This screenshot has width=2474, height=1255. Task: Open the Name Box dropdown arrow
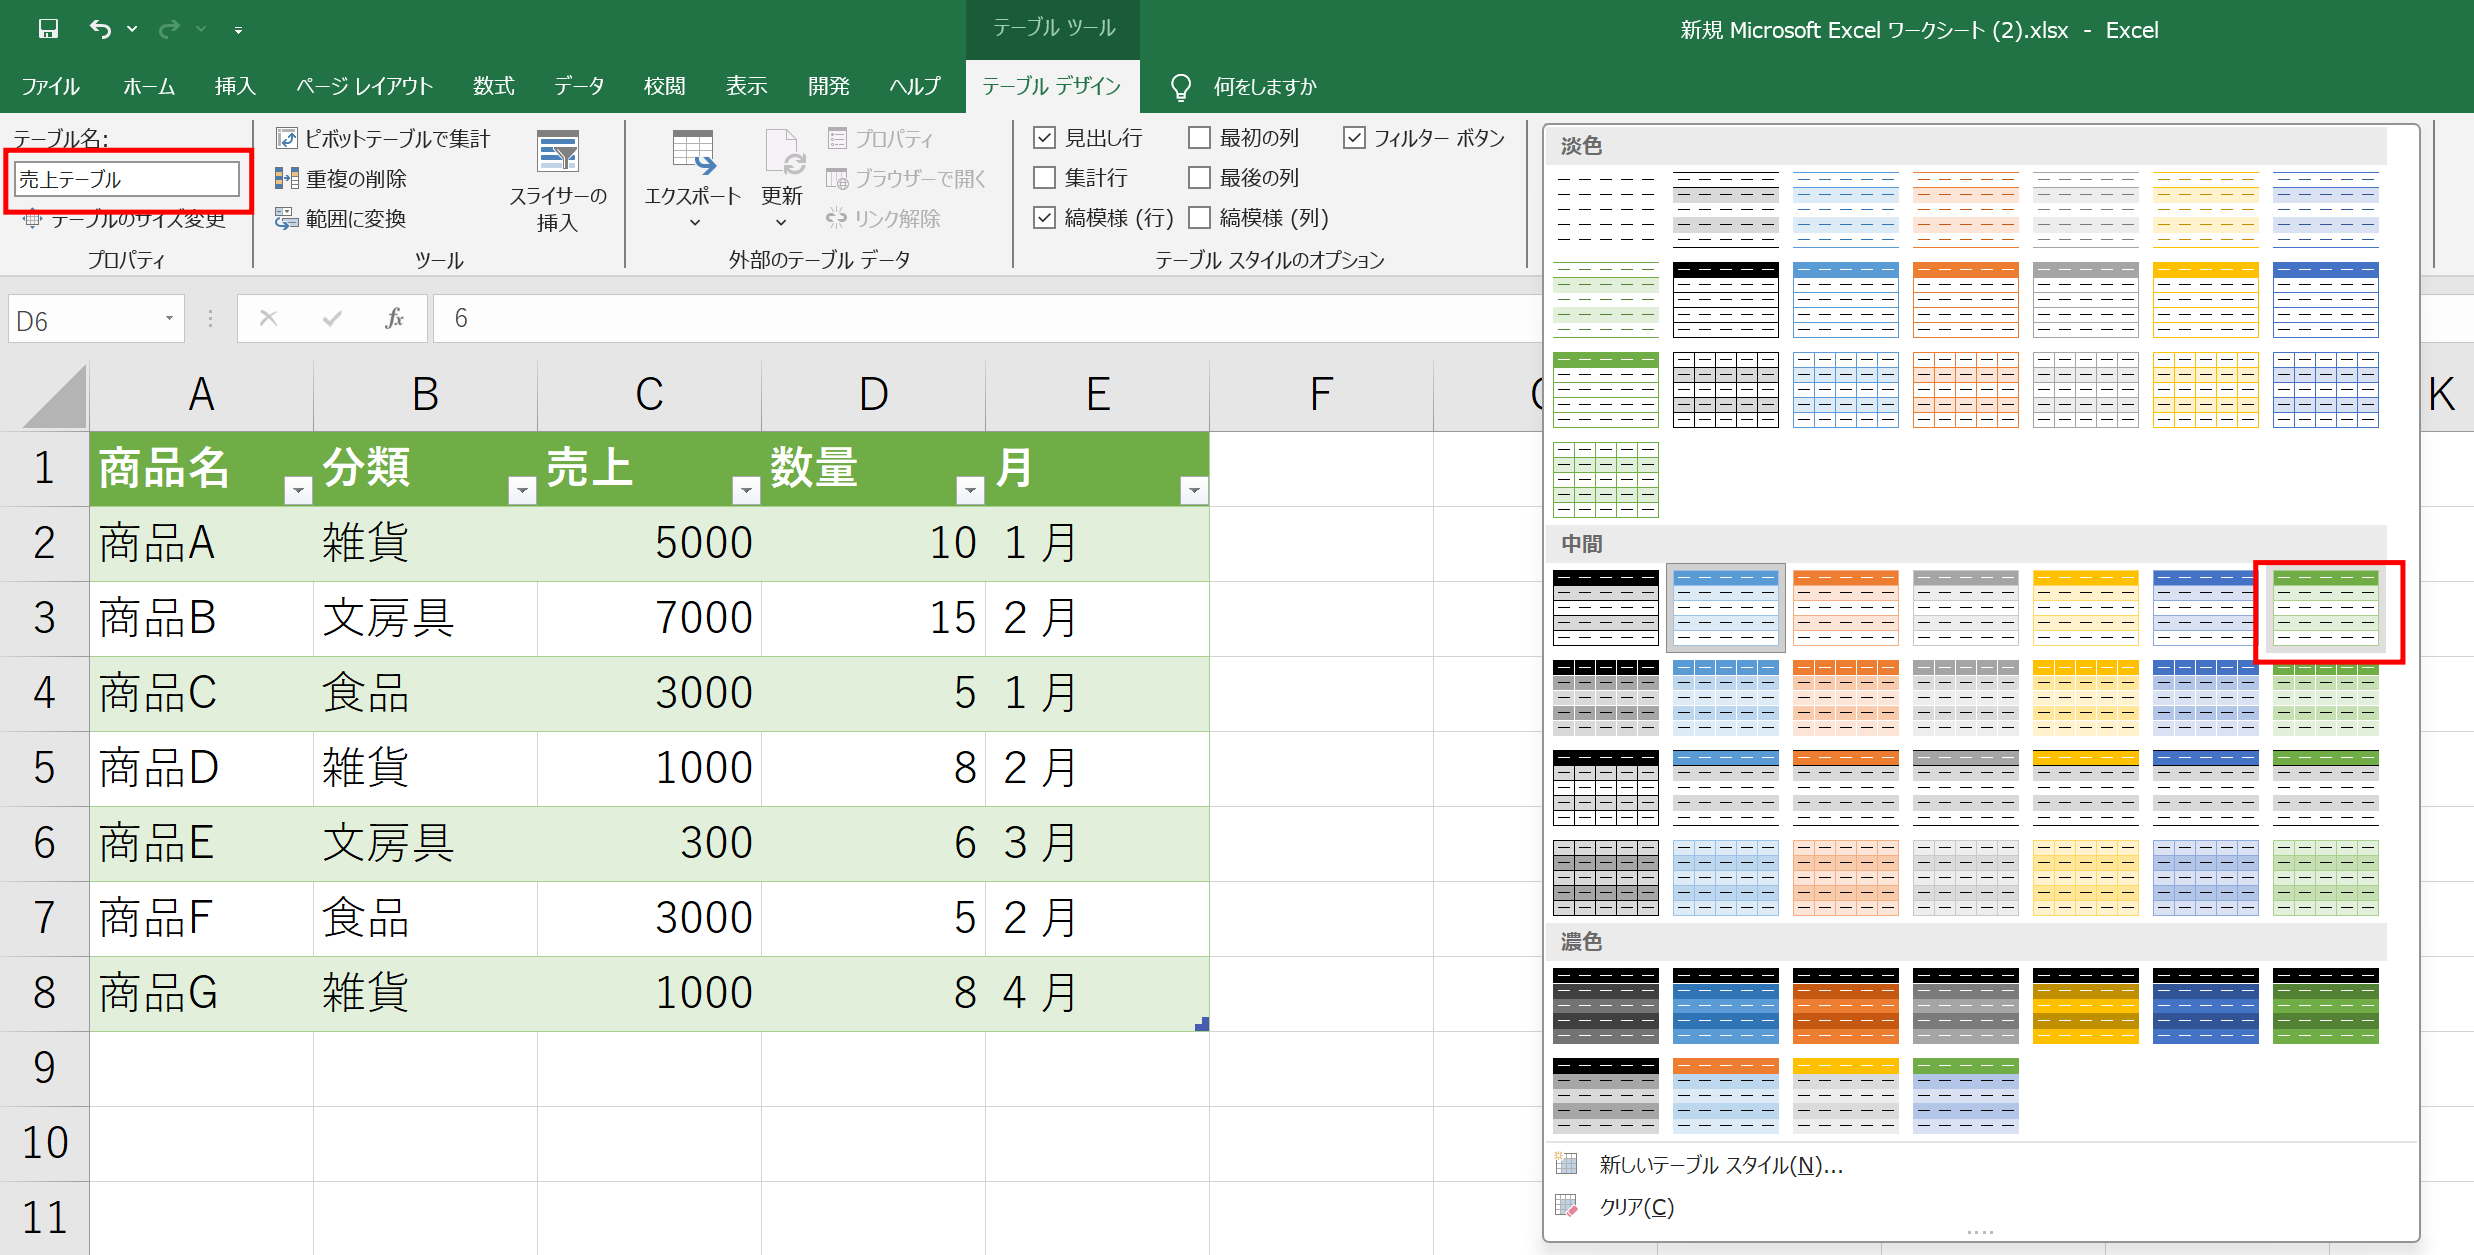pos(169,319)
